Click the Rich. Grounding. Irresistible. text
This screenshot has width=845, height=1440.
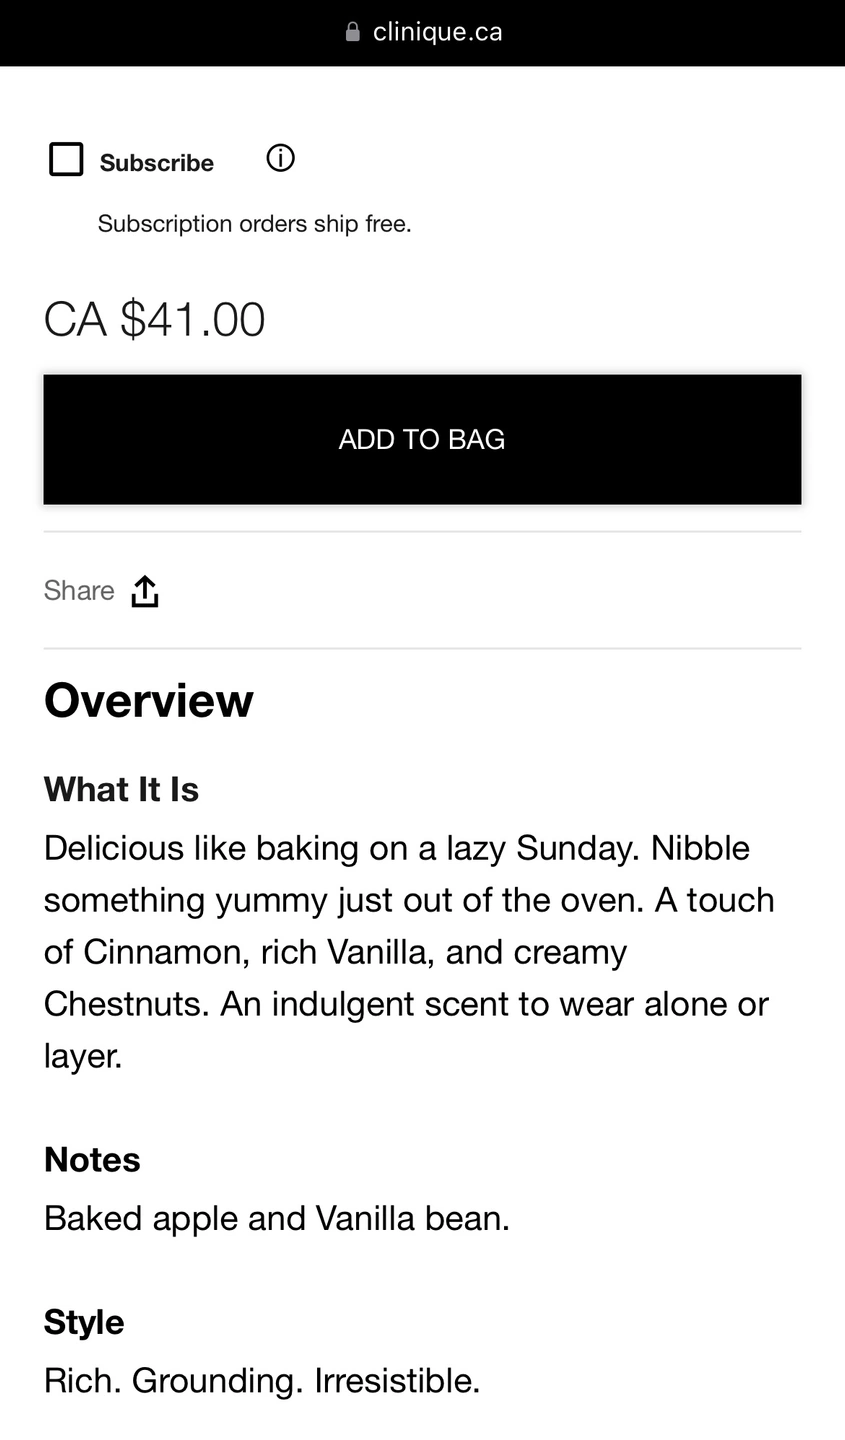coord(262,1381)
